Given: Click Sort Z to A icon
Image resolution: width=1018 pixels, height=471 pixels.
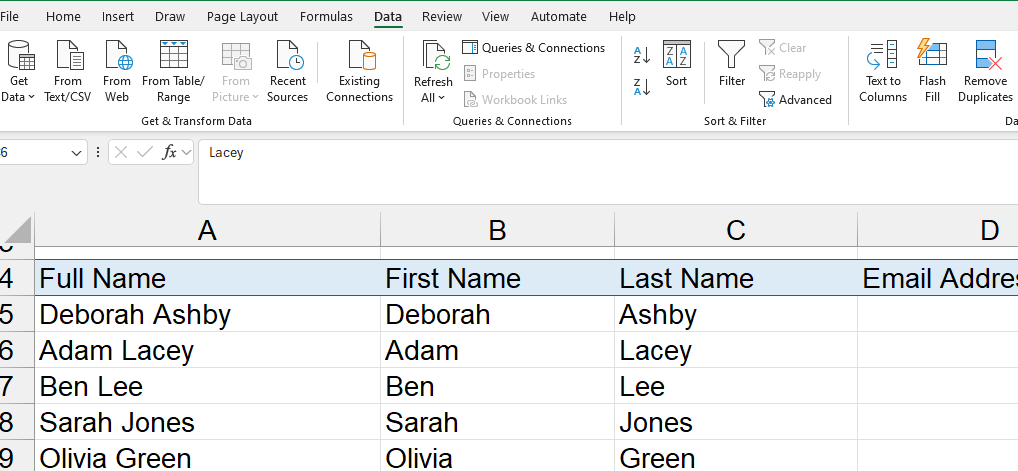Looking at the screenshot, I should click(x=642, y=87).
